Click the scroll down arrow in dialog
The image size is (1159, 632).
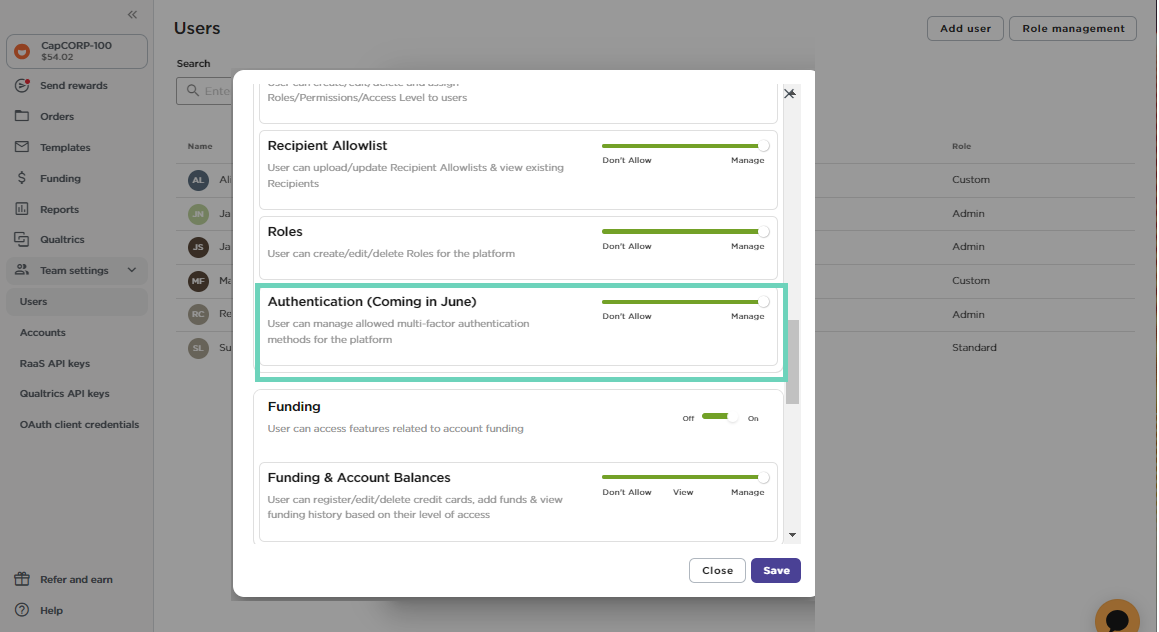coord(792,534)
